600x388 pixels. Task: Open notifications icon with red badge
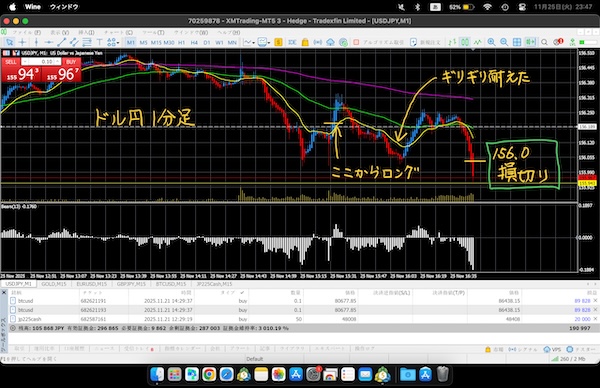[558, 42]
